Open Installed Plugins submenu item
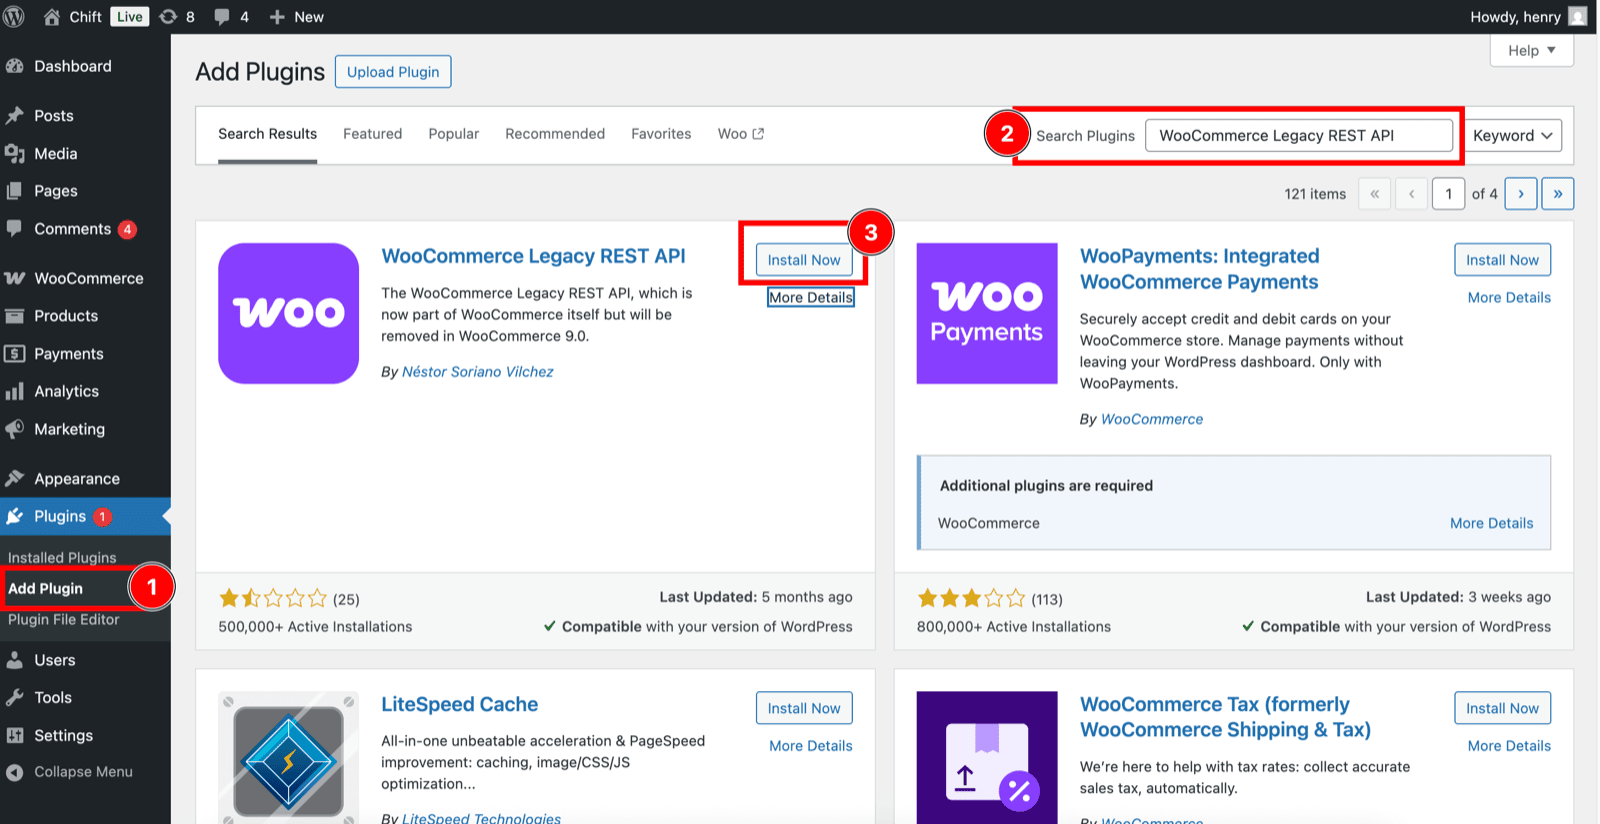The width and height of the screenshot is (1600, 824). 62,558
